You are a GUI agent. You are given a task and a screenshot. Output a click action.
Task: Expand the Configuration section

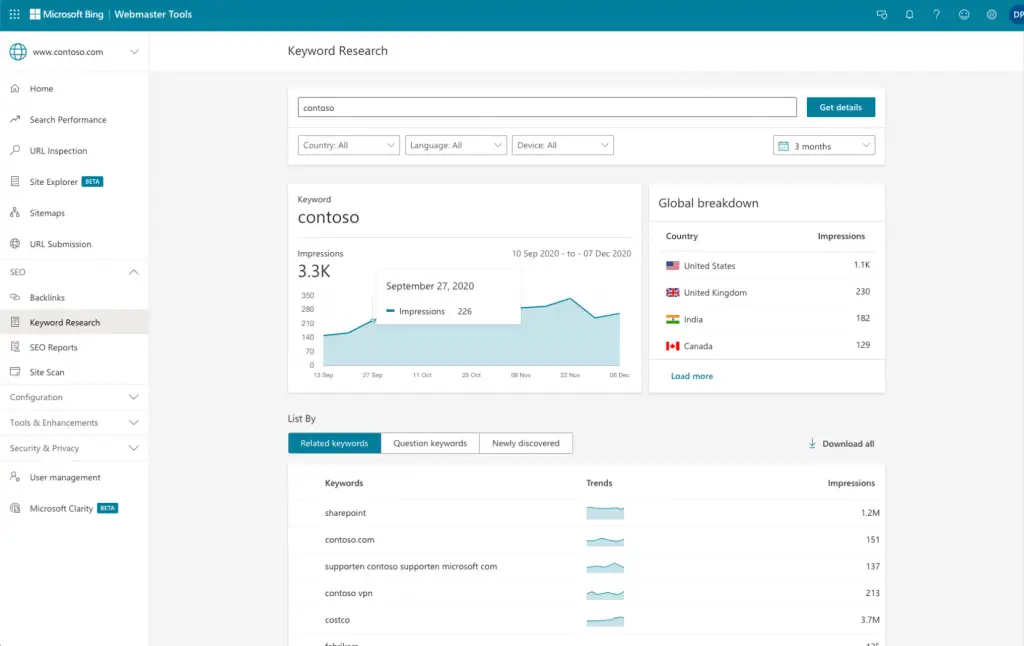tap(74, 397)
